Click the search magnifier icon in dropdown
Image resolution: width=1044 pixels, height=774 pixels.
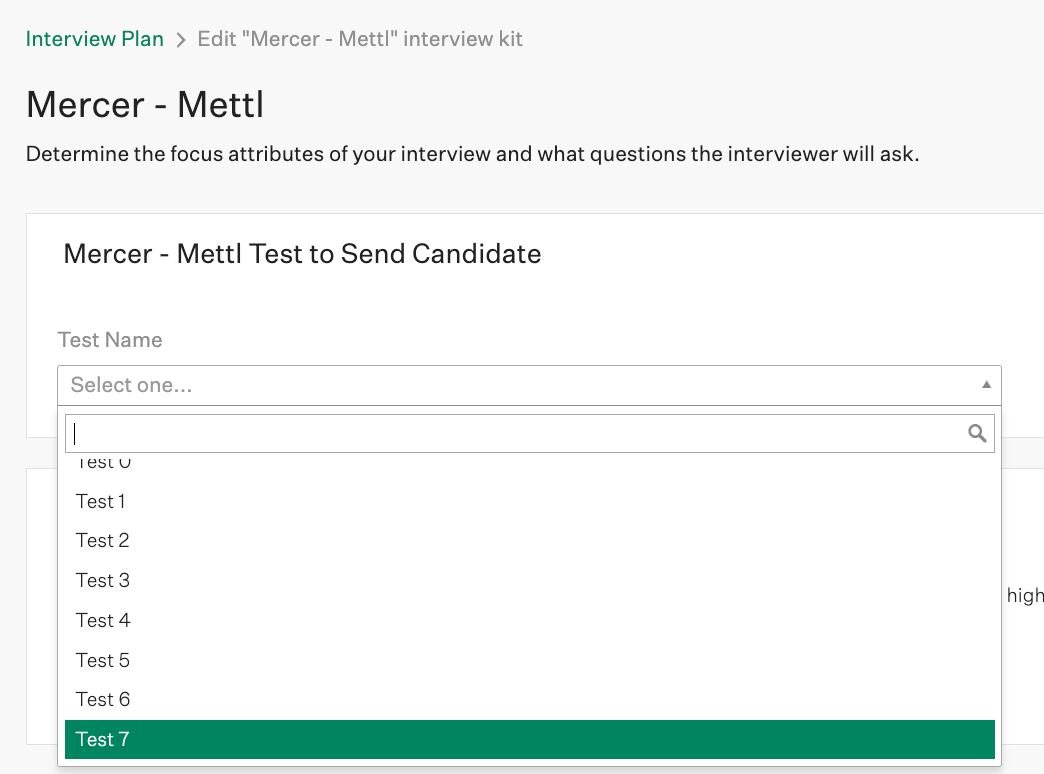[977, 434]
